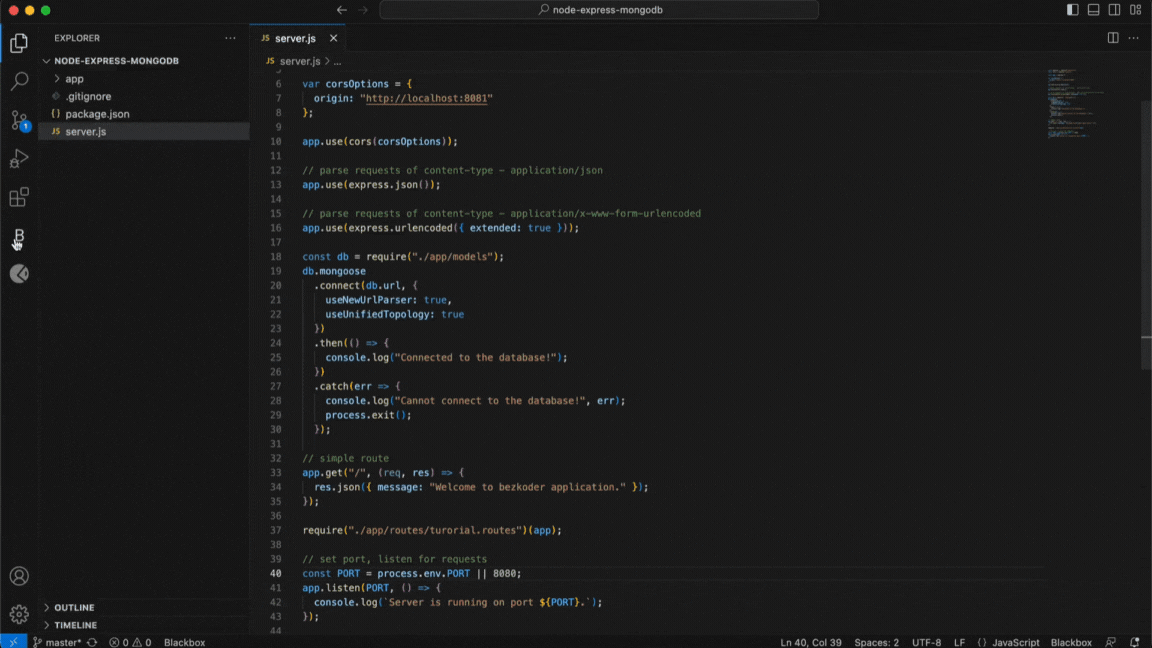Open the Accounts menu icon
This screenshot has width=1152, height=648.
tap(19, 576)
